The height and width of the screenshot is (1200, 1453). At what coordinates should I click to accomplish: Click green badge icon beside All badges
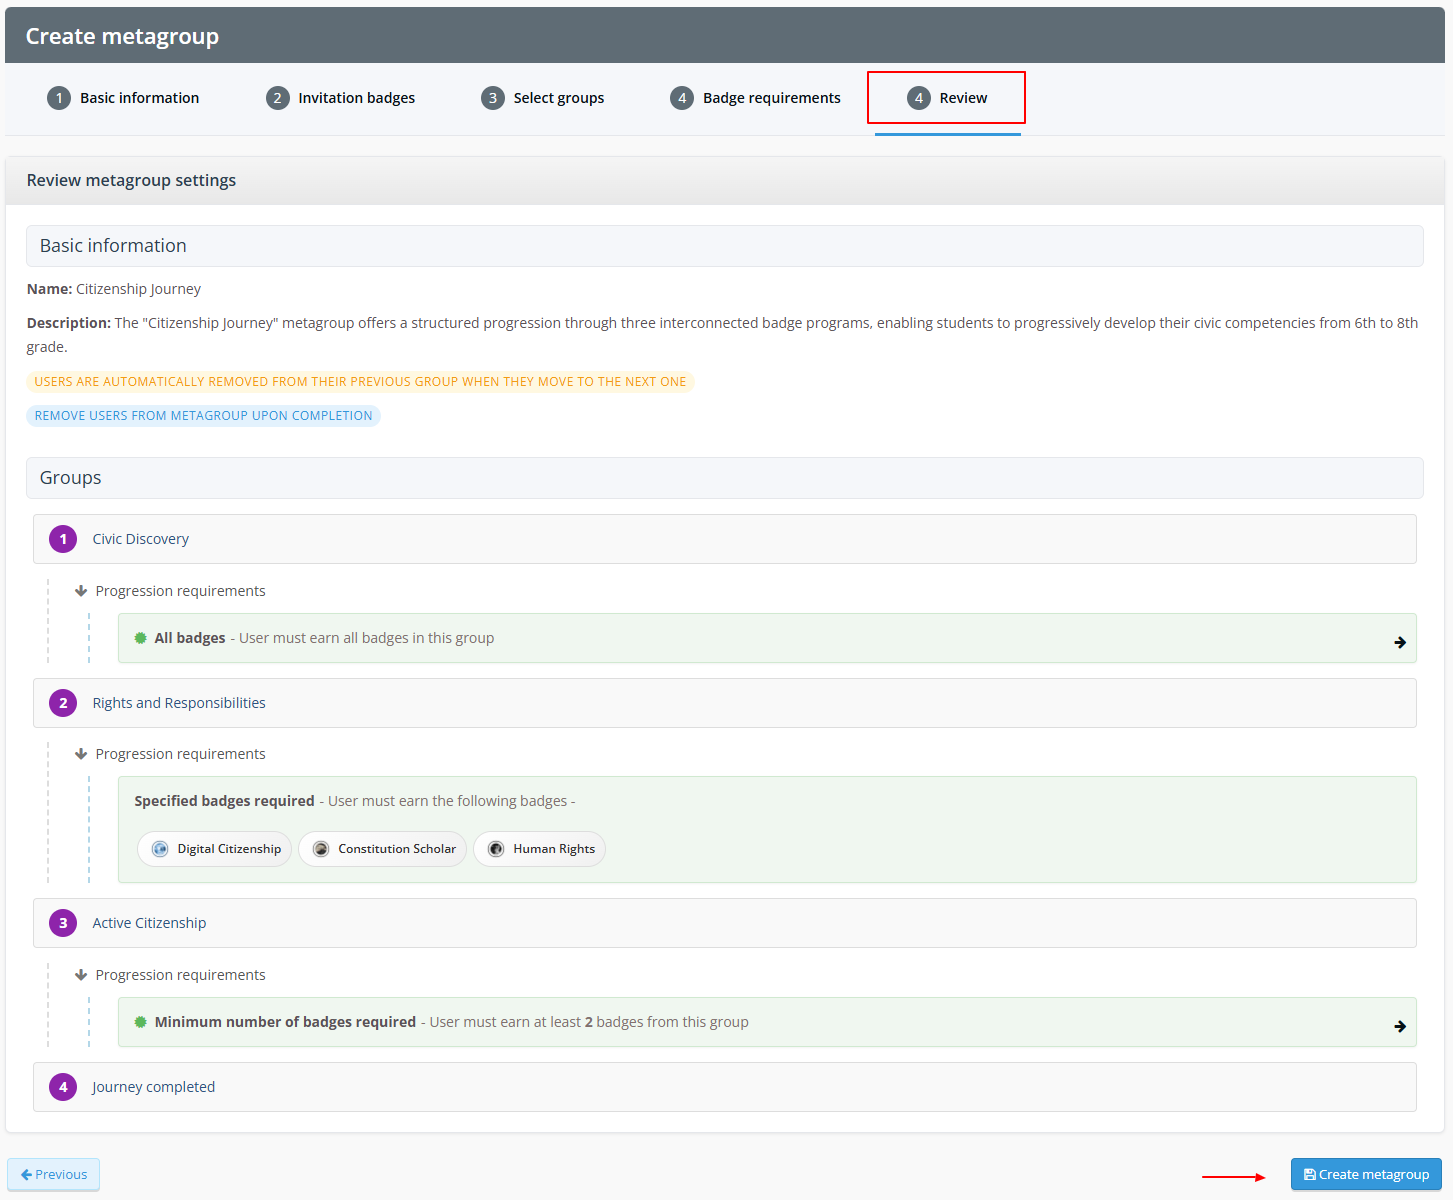pyautogui.click(x=141, y=638)
